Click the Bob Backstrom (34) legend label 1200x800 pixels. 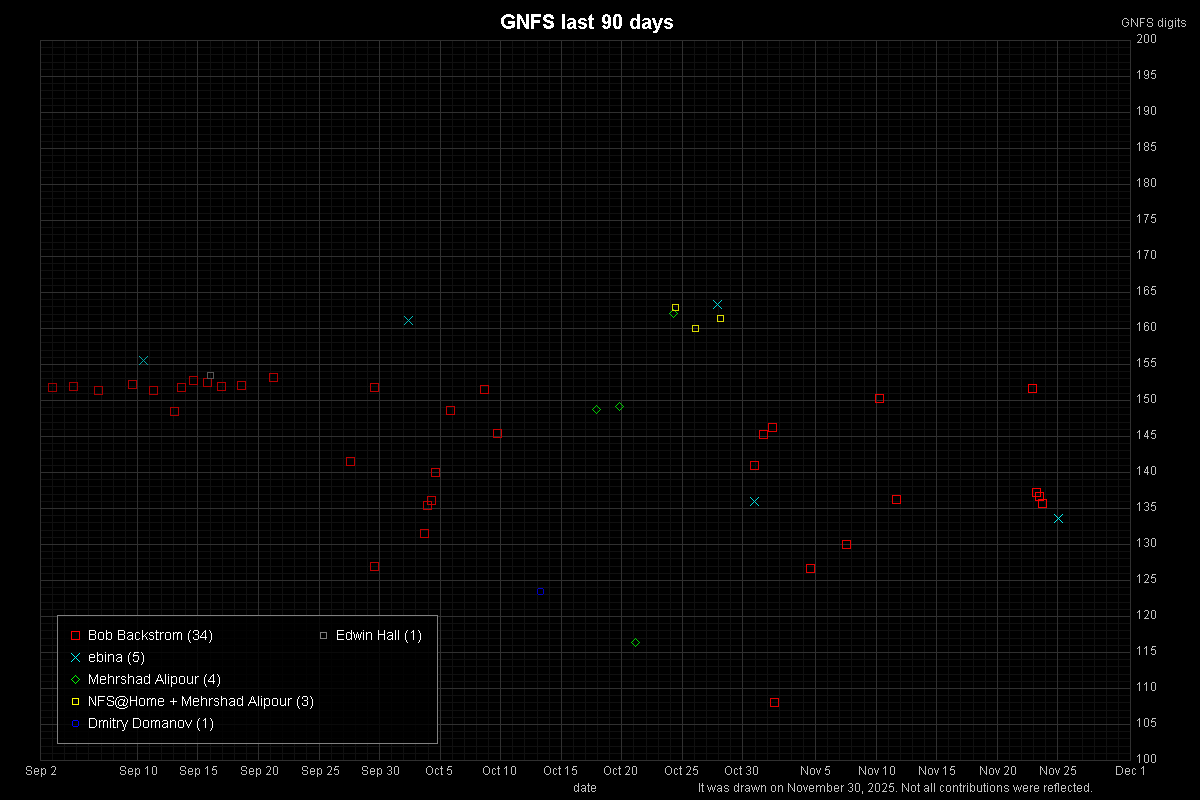150,635
